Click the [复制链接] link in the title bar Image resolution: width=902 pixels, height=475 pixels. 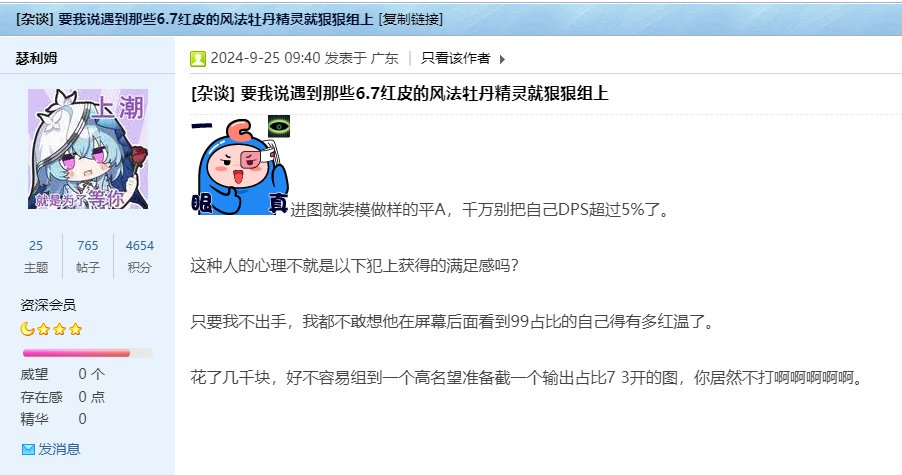(411, 19)
